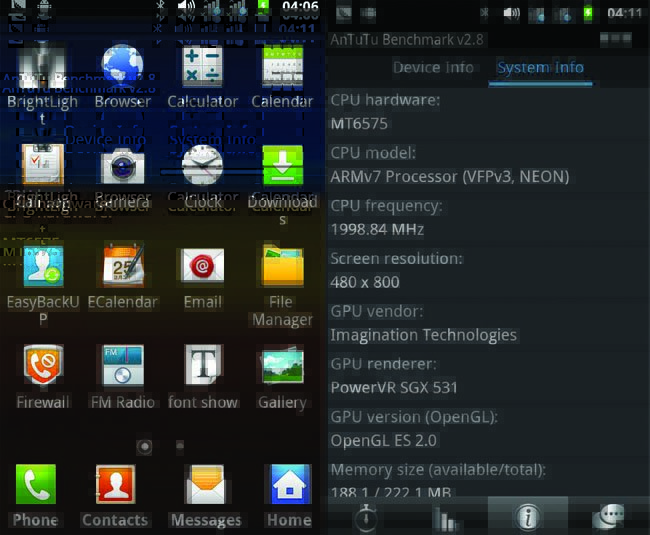Tap the Home dock icon

(289, 484)
